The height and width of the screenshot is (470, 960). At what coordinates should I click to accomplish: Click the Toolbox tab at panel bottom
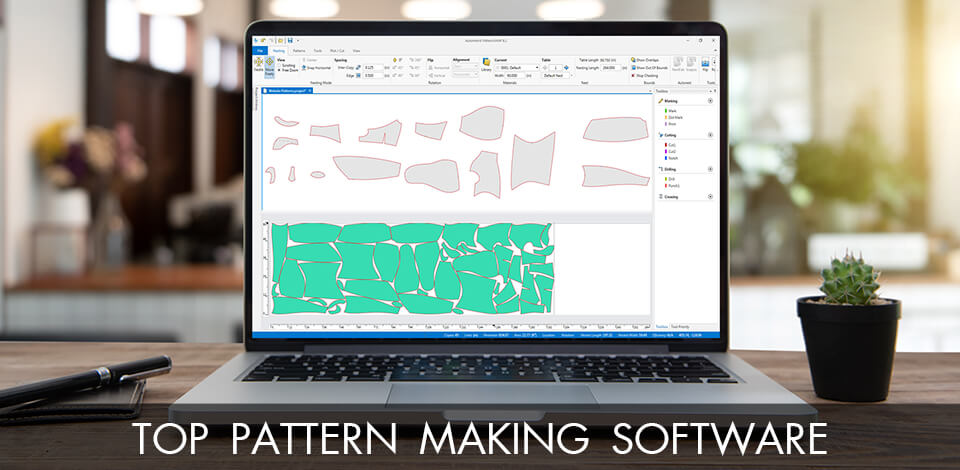pyautogui.click(x=662, y=326)
